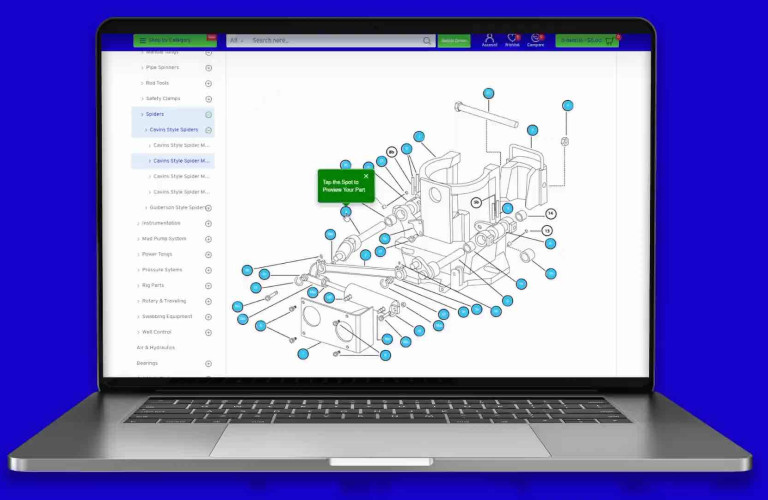Click the hotspot below the green tooltip
This screenshot has width=768, height=500.
tap(345, 212)
